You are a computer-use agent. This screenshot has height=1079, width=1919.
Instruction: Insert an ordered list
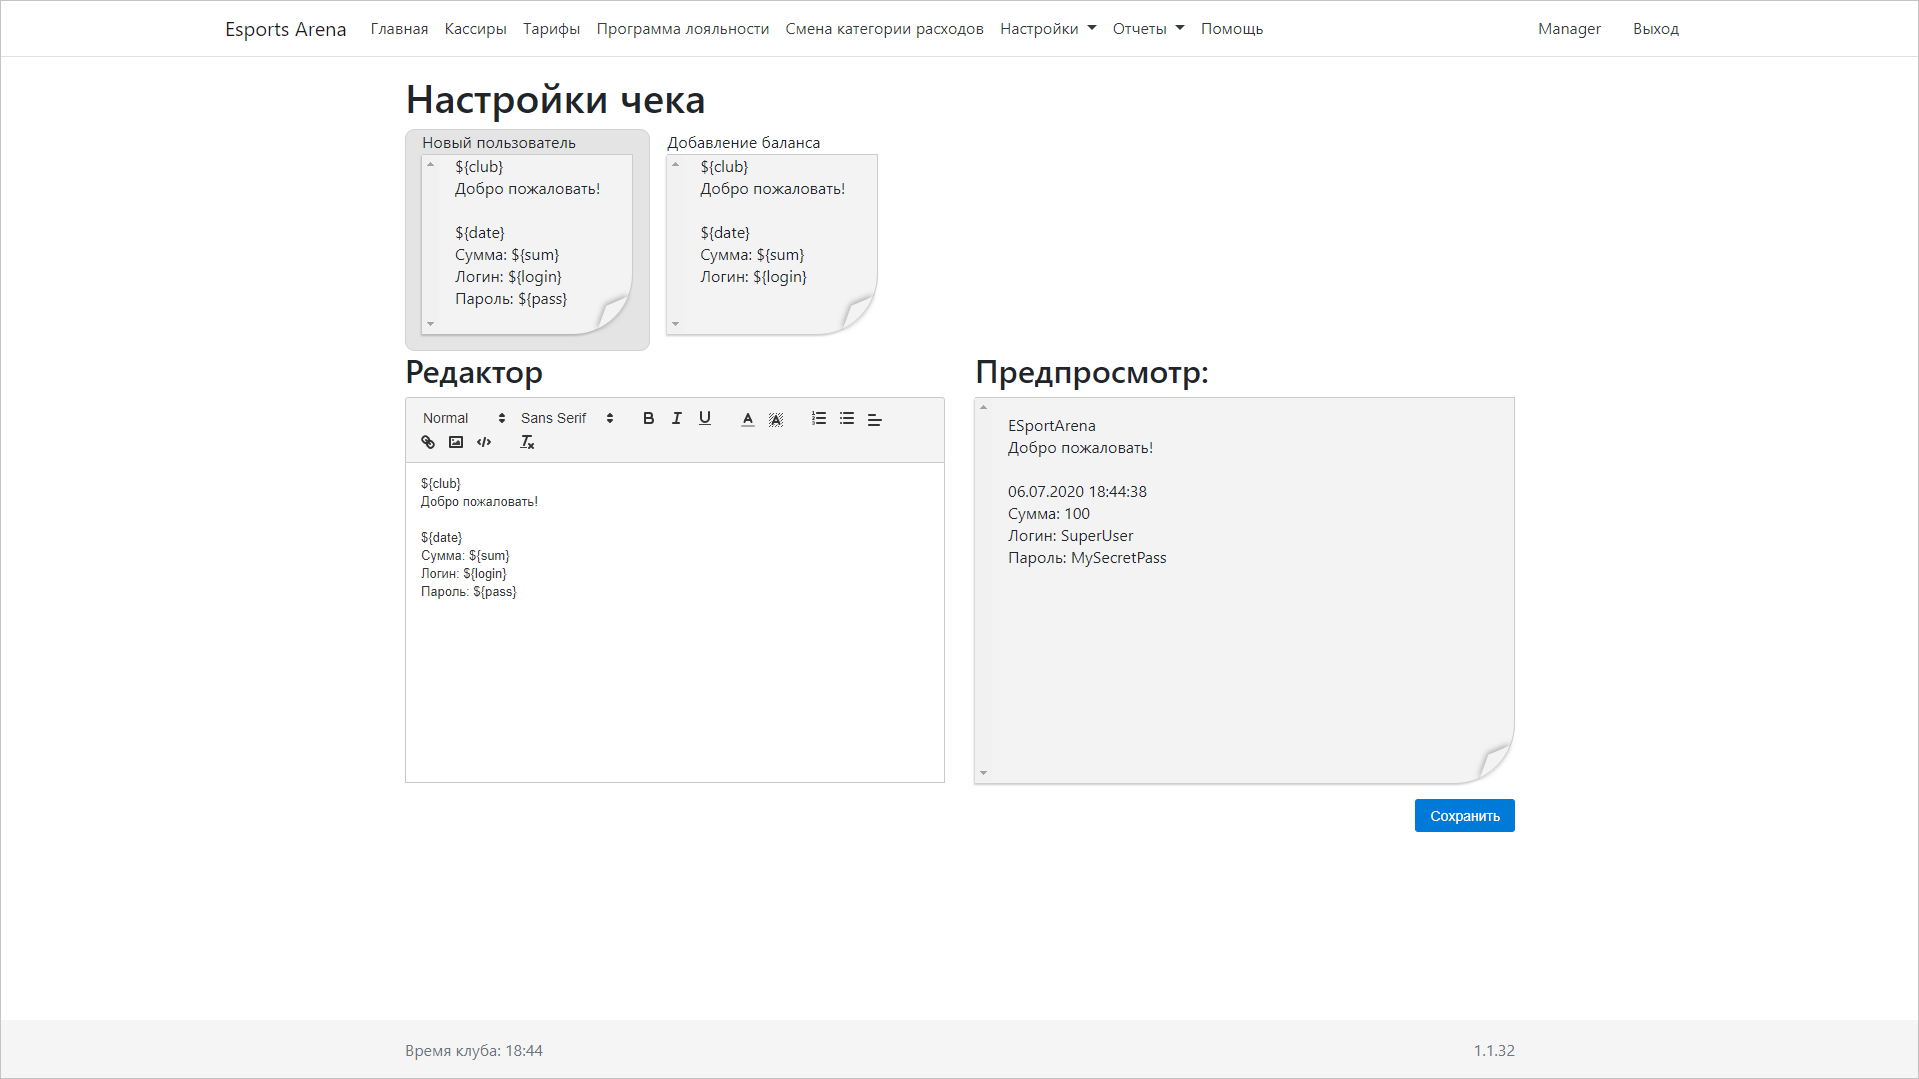click(818, 418)
